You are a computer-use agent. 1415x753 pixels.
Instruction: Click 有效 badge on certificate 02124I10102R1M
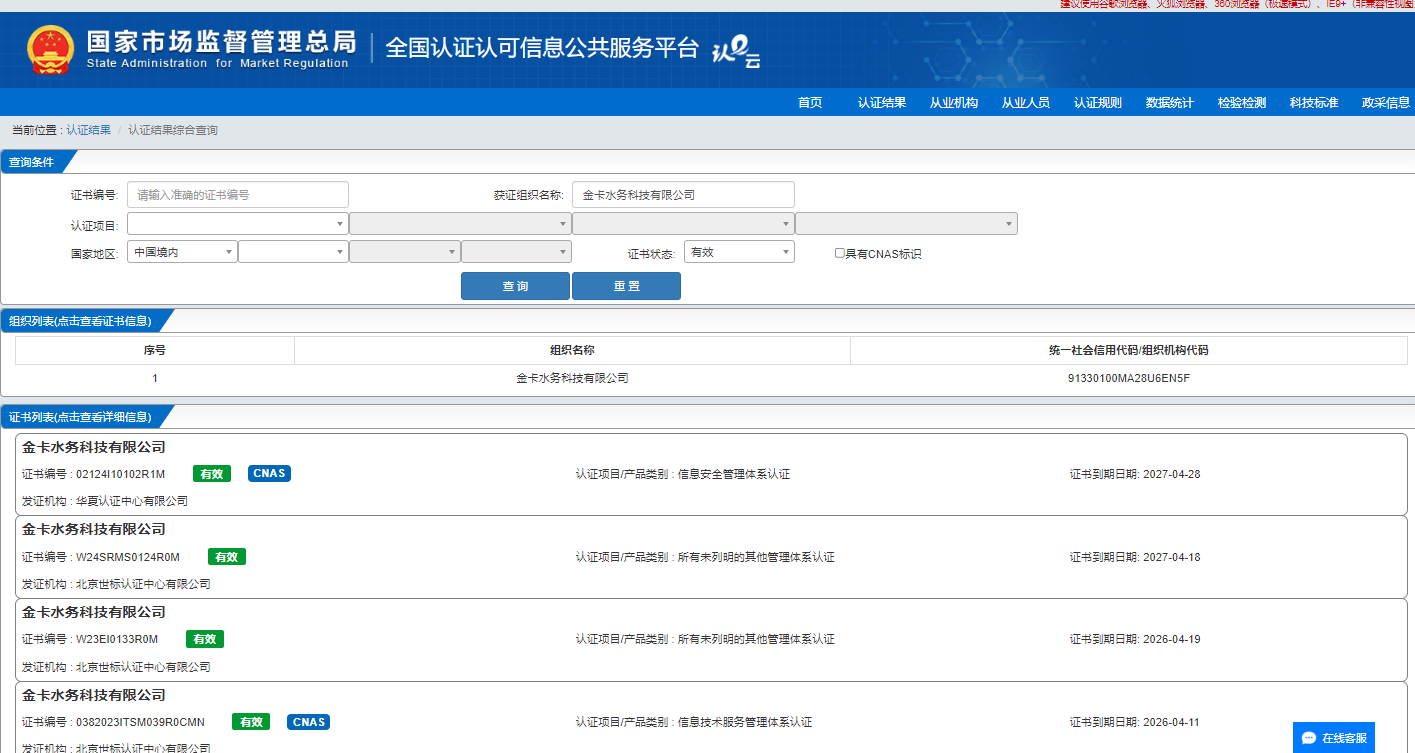[211, 474]
